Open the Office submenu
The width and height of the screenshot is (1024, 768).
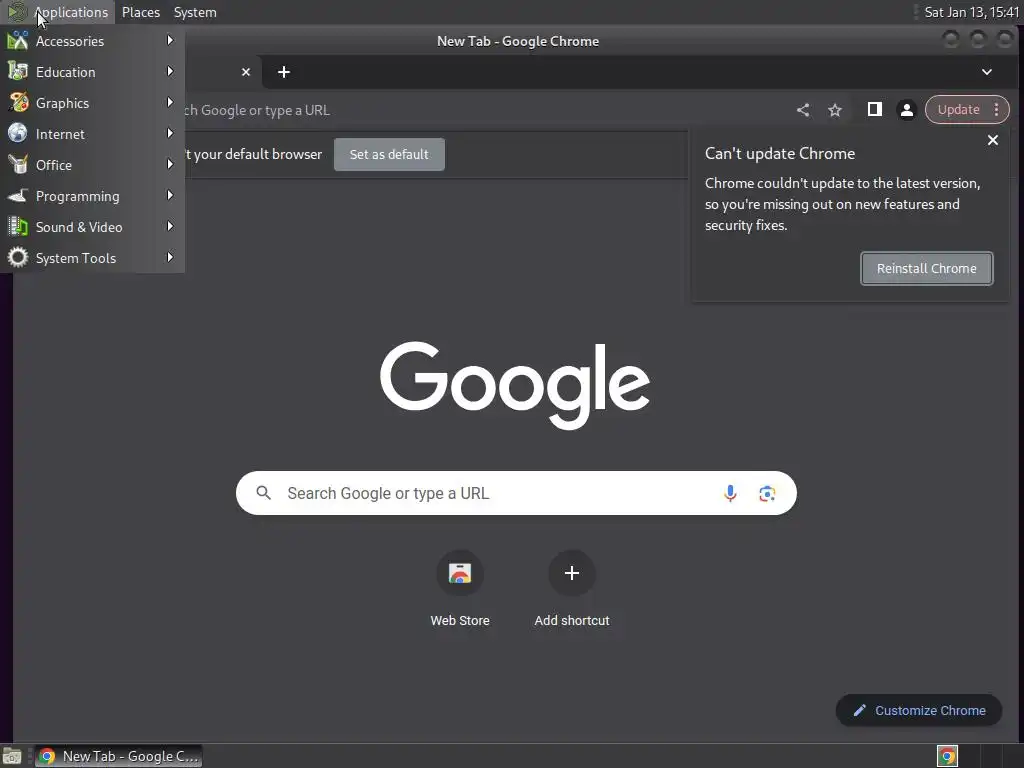coord(92,165)
